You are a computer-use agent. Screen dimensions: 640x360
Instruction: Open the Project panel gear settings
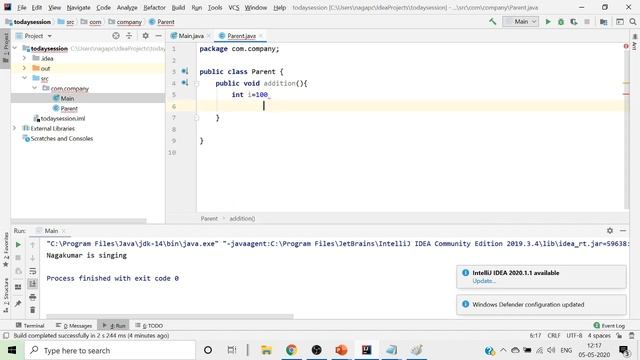[x=145, y=36]
